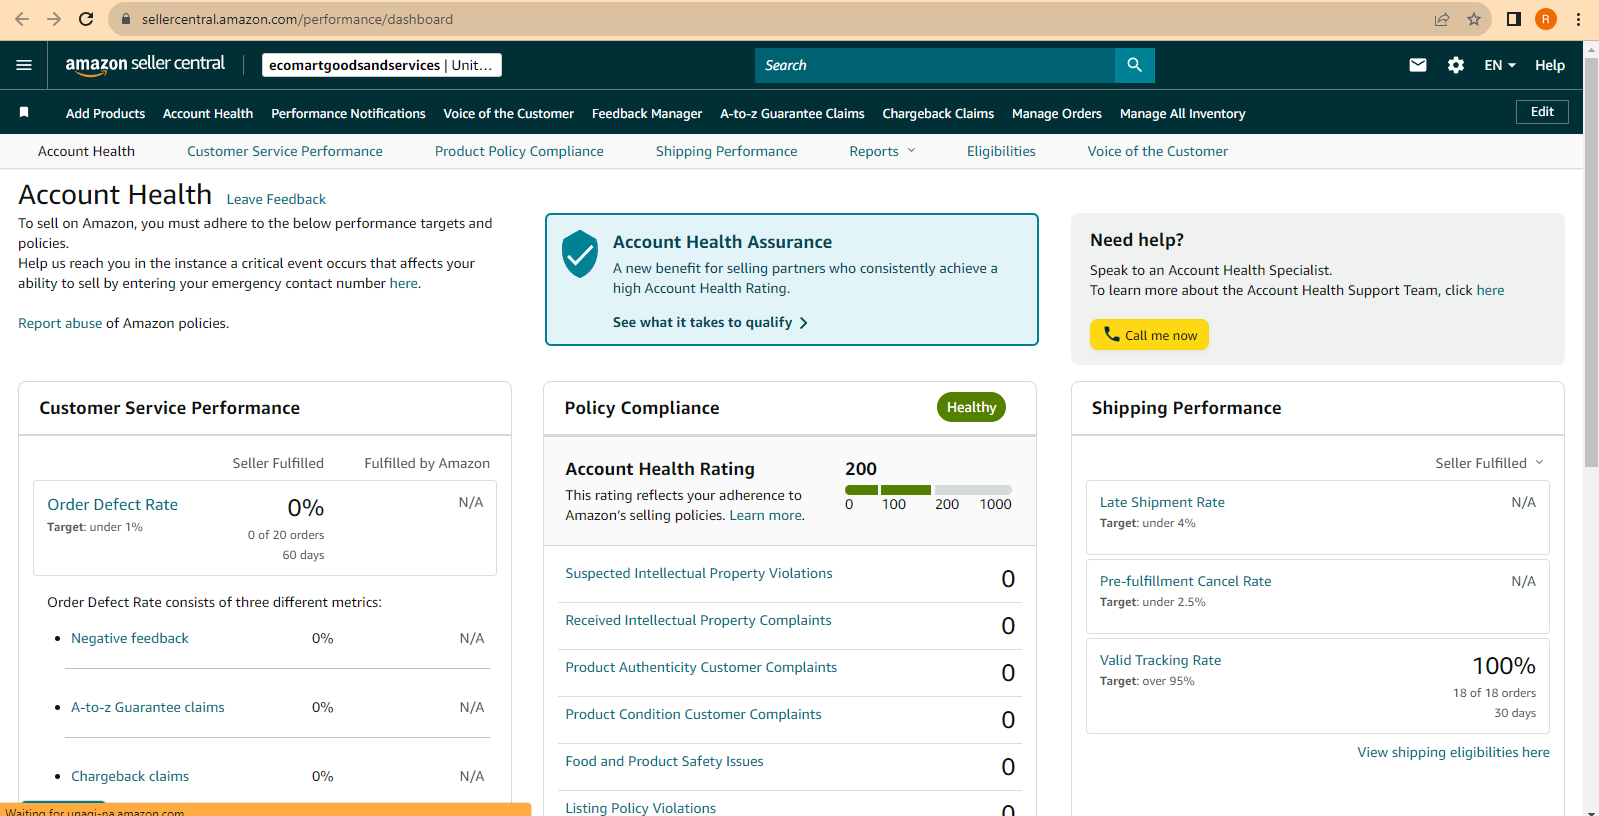The height and width of the screenshot is (816, 1599).
Task: Expand the Reports dropdown menu
Action: pyautogui.click(x=882, y=151)
